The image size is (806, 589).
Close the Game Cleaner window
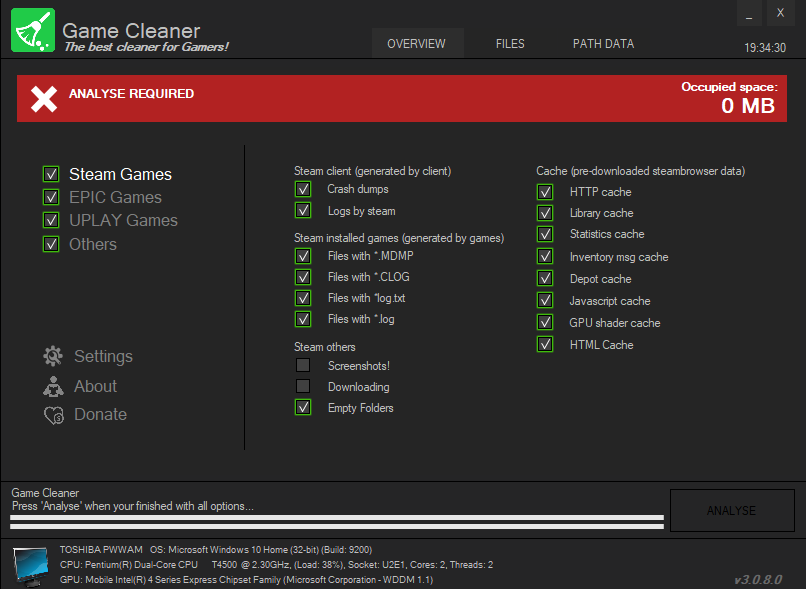780,13
